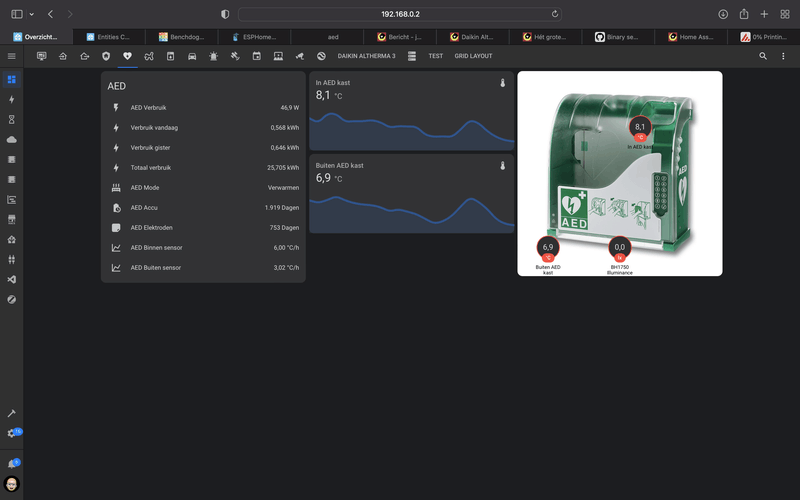Open Settings gear with update badge
Viewport: 800px width, 500px height.
point(13,433)
